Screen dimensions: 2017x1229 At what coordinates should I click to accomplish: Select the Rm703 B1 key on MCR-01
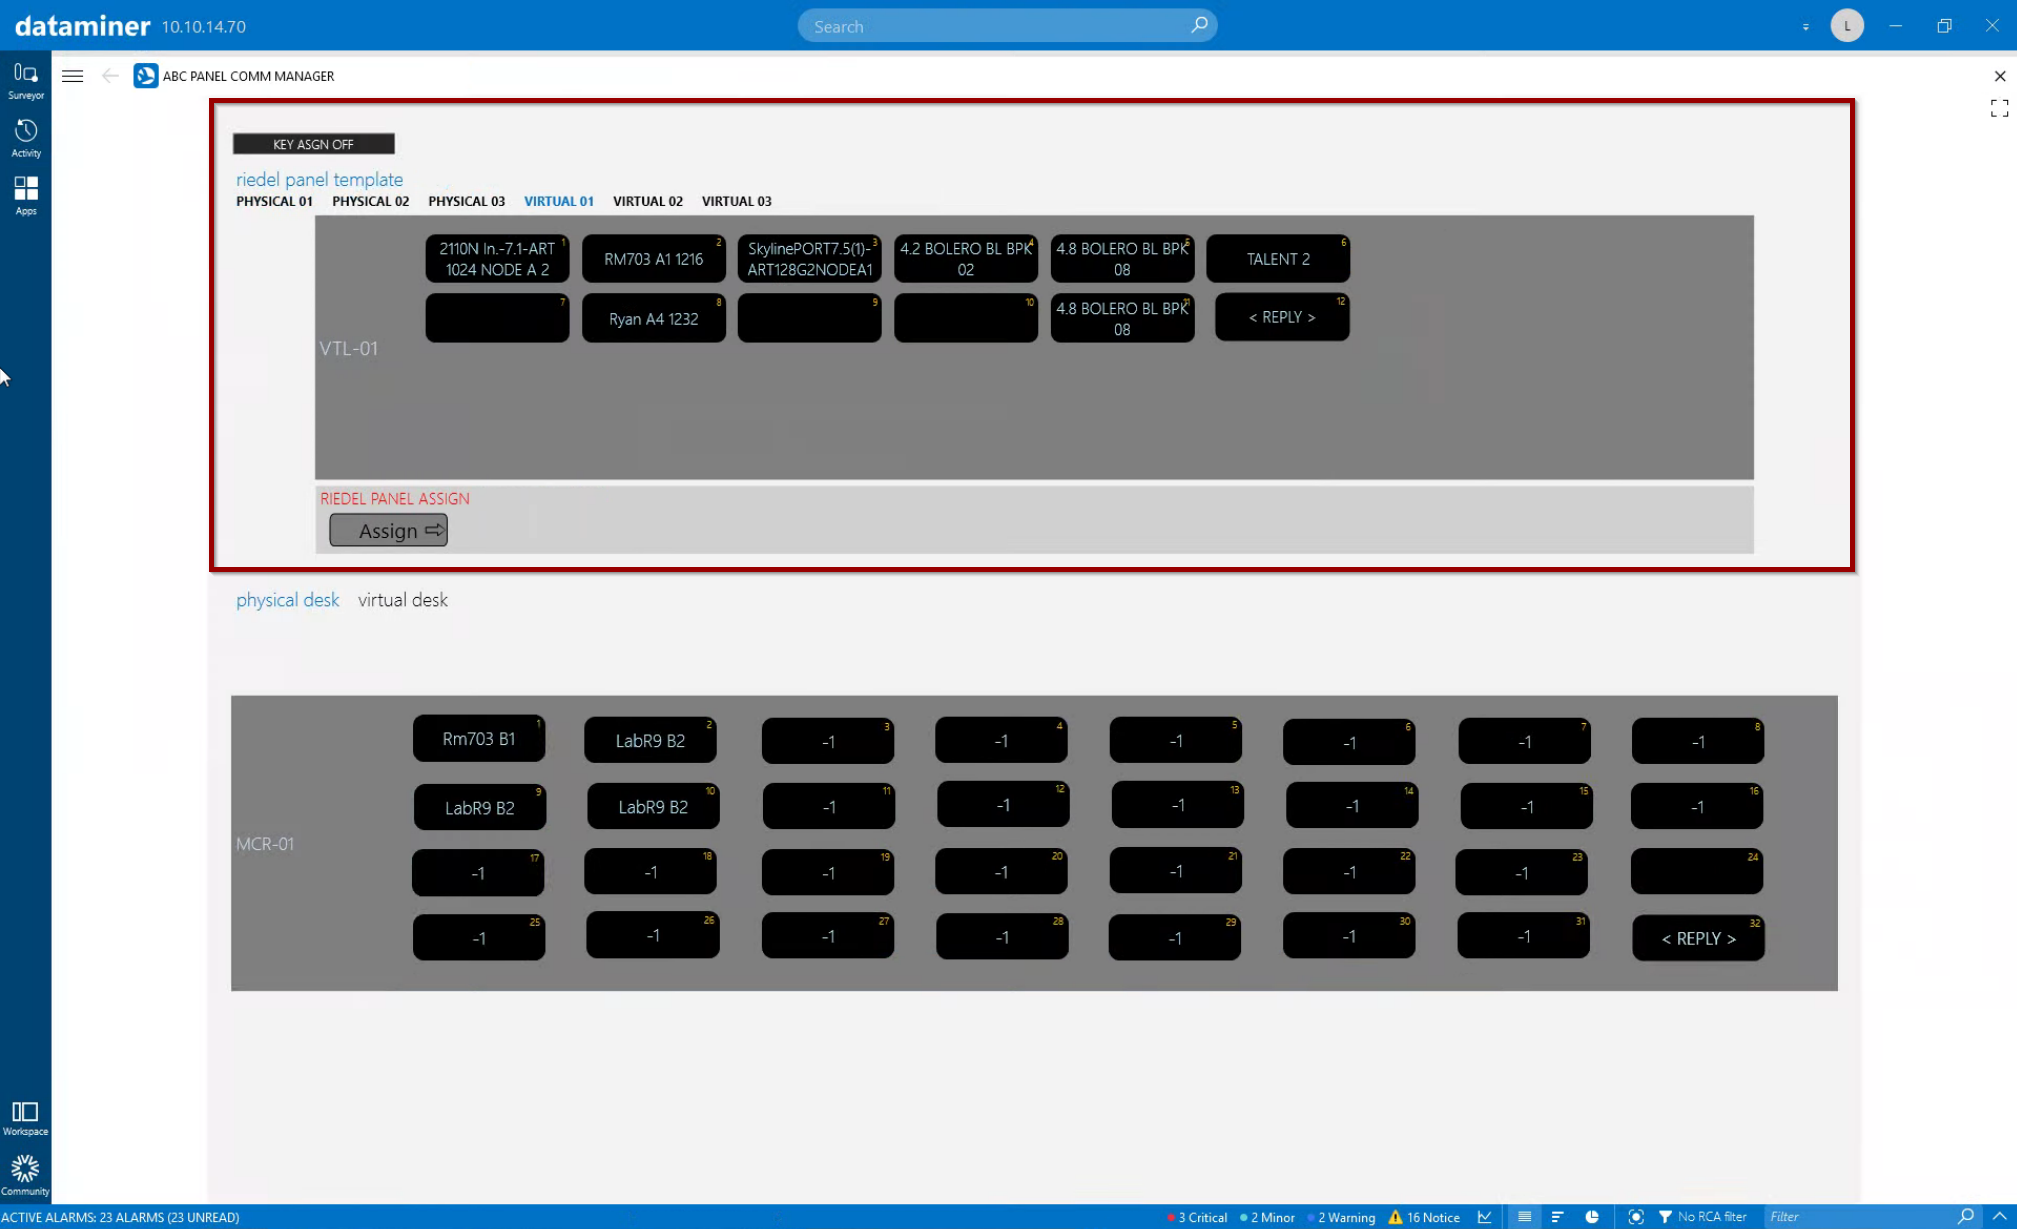pos(479,739)
